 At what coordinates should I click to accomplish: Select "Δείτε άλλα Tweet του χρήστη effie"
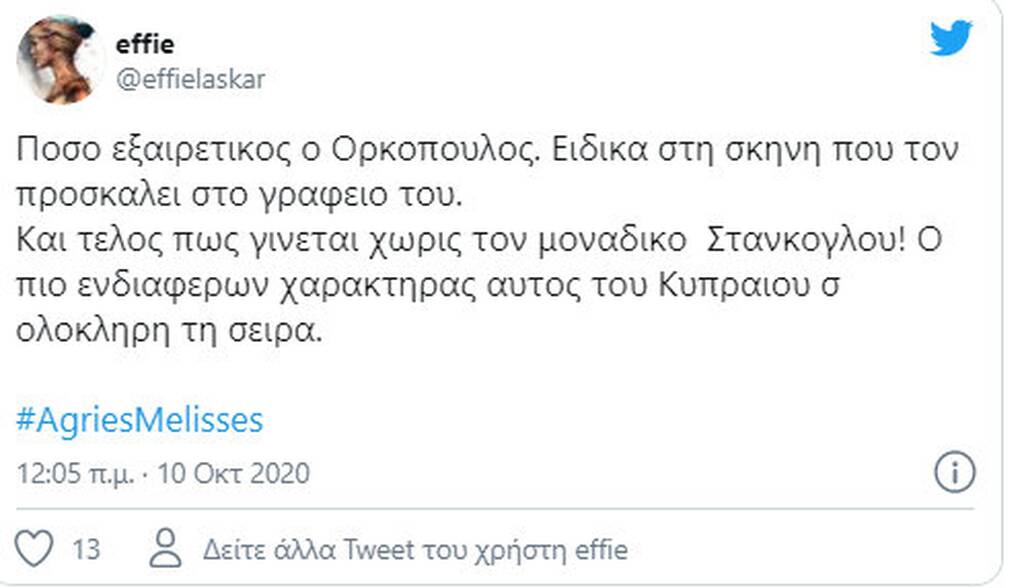tap(415, 549)
